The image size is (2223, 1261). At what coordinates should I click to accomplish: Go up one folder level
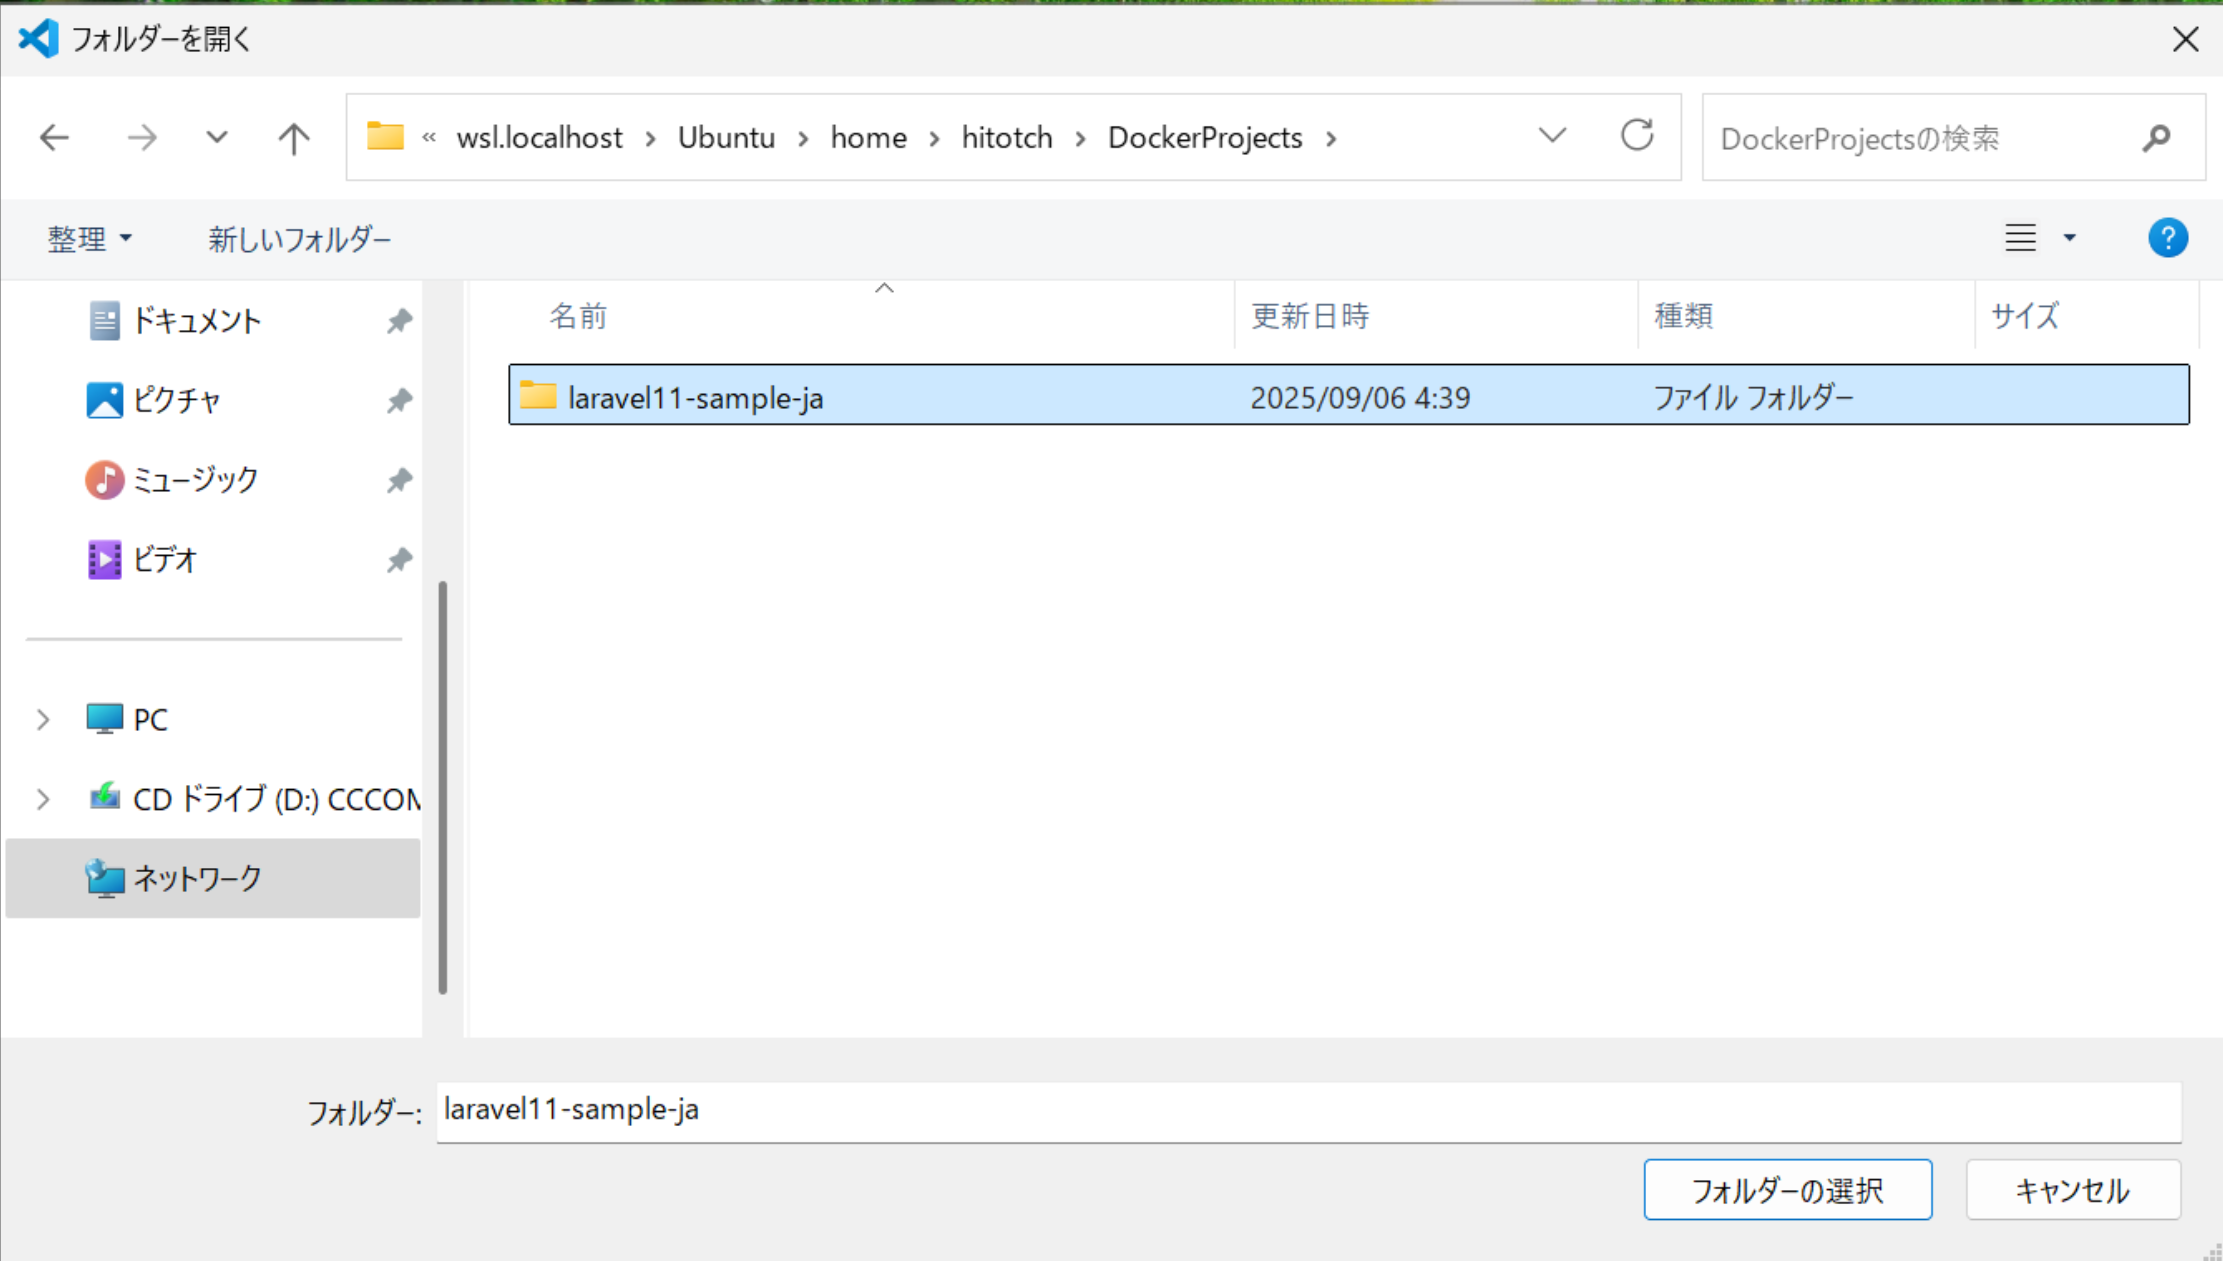(294, 137)
